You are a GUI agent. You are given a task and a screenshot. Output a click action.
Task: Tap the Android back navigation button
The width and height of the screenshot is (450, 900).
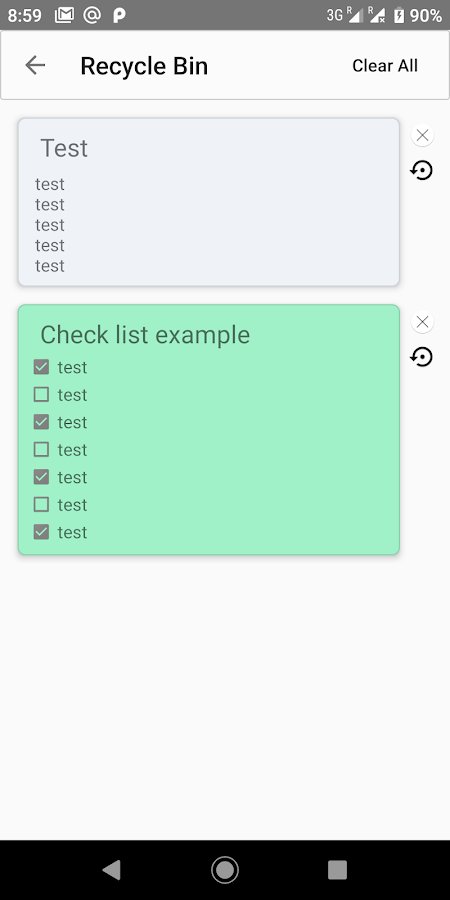coord(112,870)
